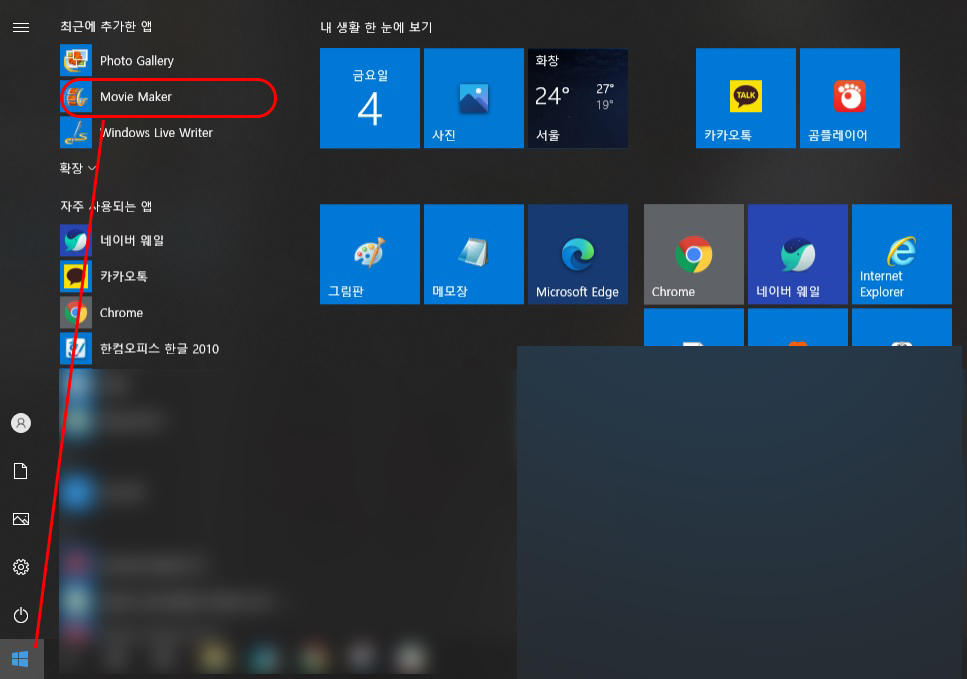Open the 곰플레이어 tile
Viewport: 967px width, 679px height.
pos(850,98)
